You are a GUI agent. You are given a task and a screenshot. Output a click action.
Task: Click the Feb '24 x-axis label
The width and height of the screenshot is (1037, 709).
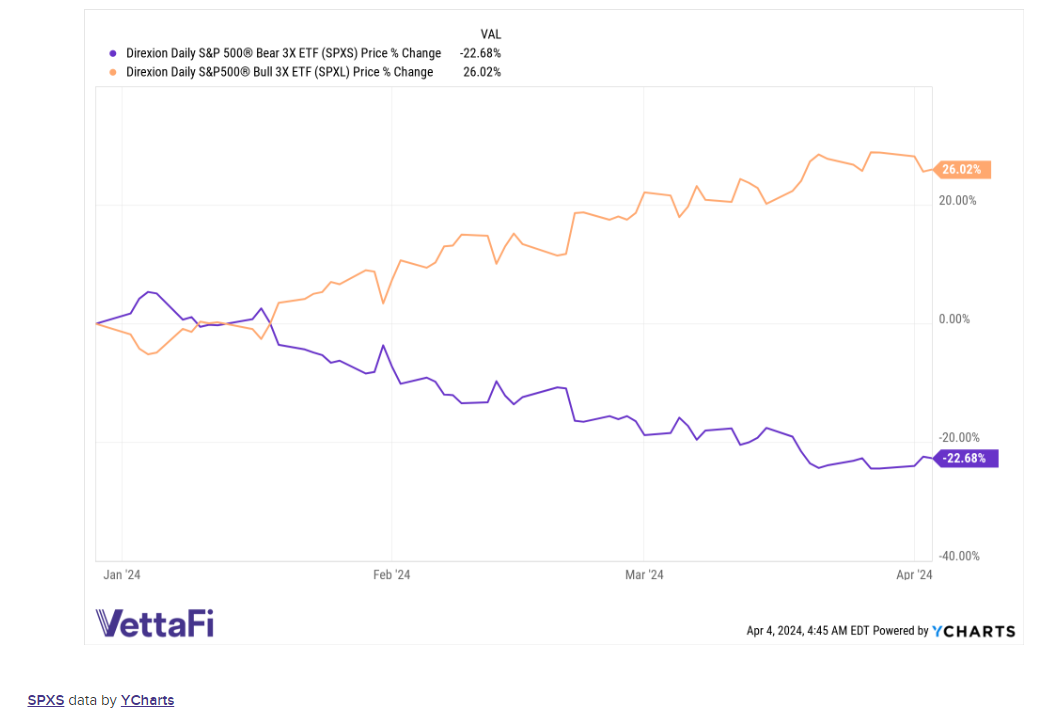click(391, 575)
